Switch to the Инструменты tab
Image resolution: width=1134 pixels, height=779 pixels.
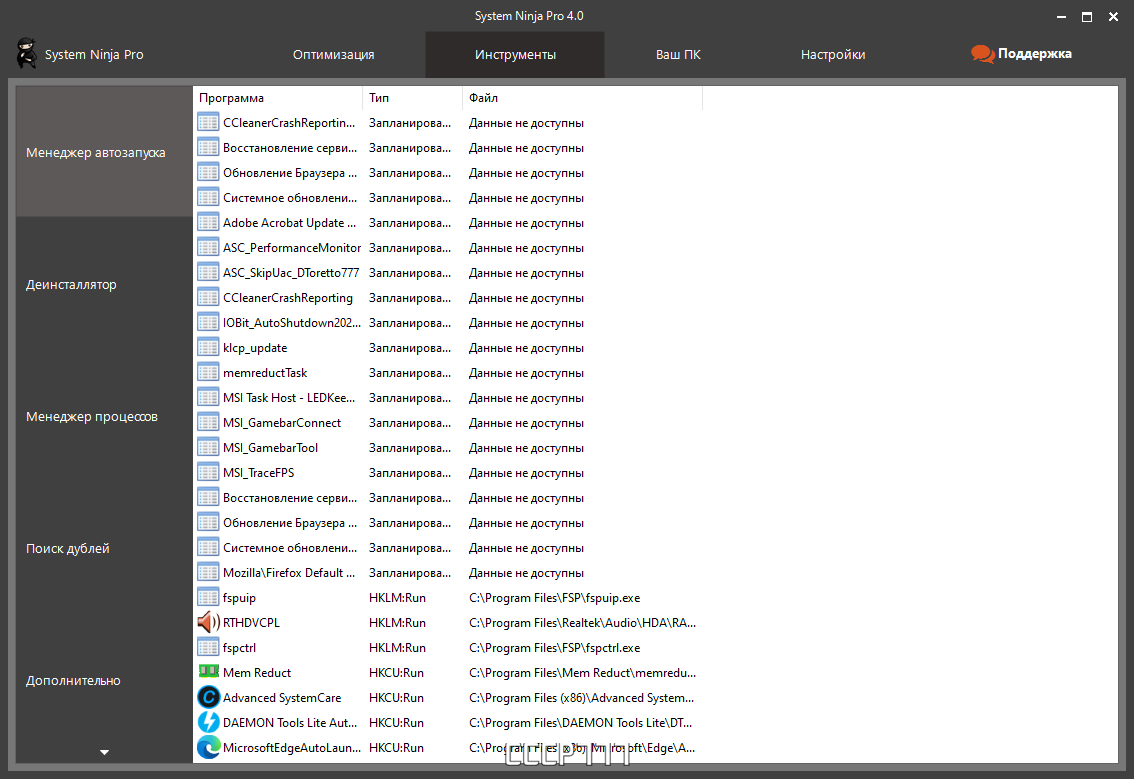pos(515,54)
